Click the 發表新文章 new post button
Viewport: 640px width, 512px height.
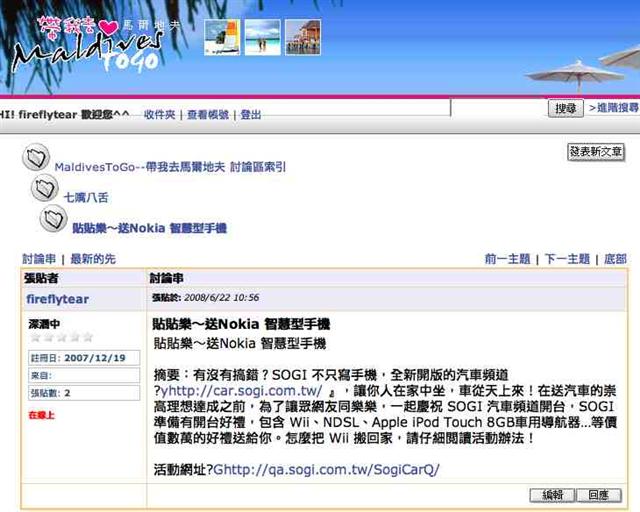coord(596,152)
